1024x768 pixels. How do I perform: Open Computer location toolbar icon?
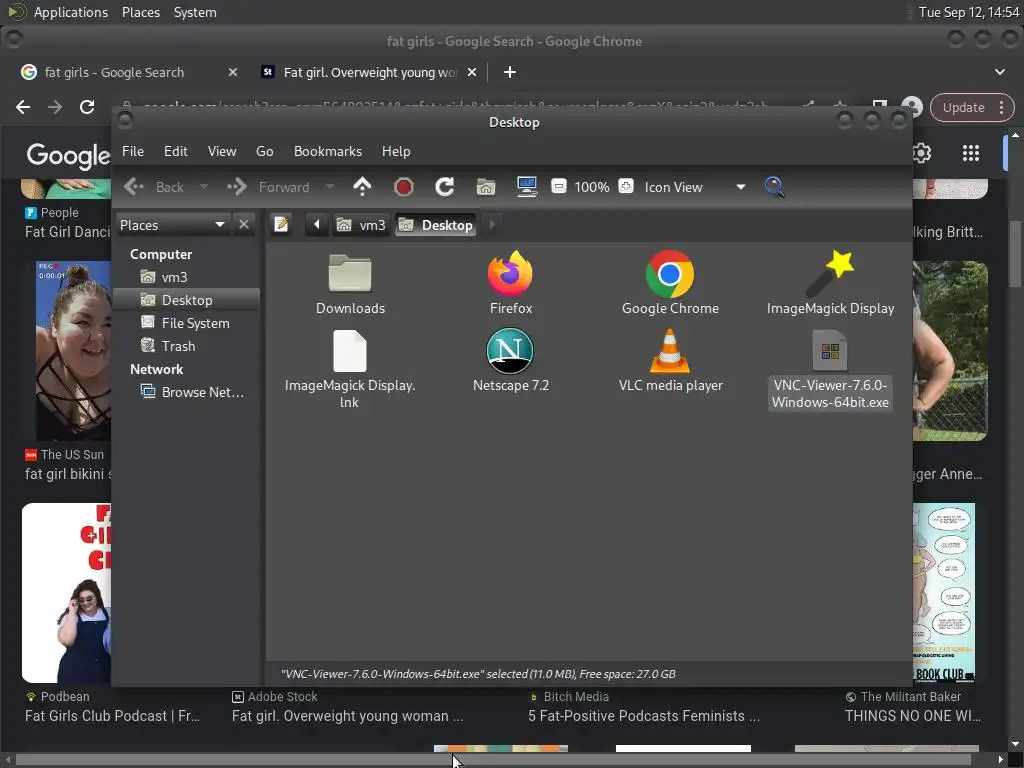point(526,187)
